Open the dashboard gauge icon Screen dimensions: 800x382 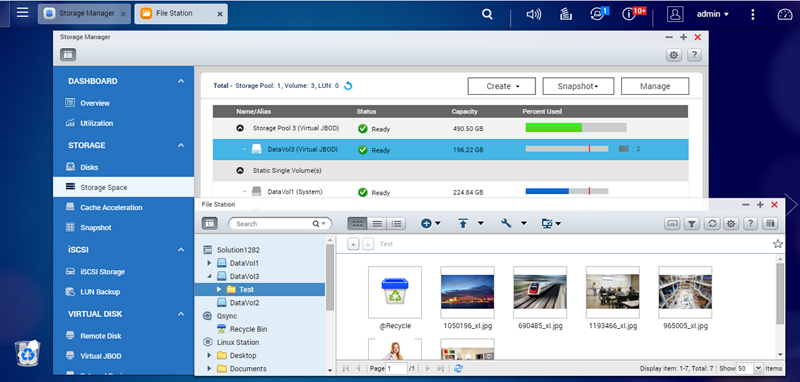[785, 14]
